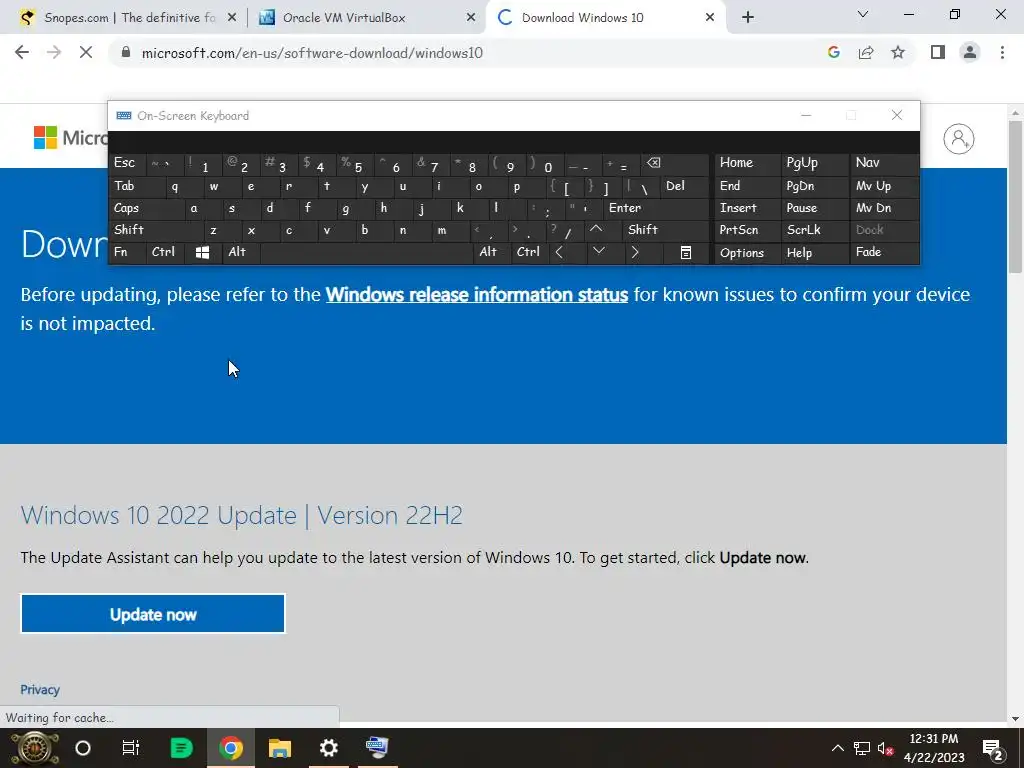
Task: Close the On-Screen Keyboard window
Action: click(897, 116)
